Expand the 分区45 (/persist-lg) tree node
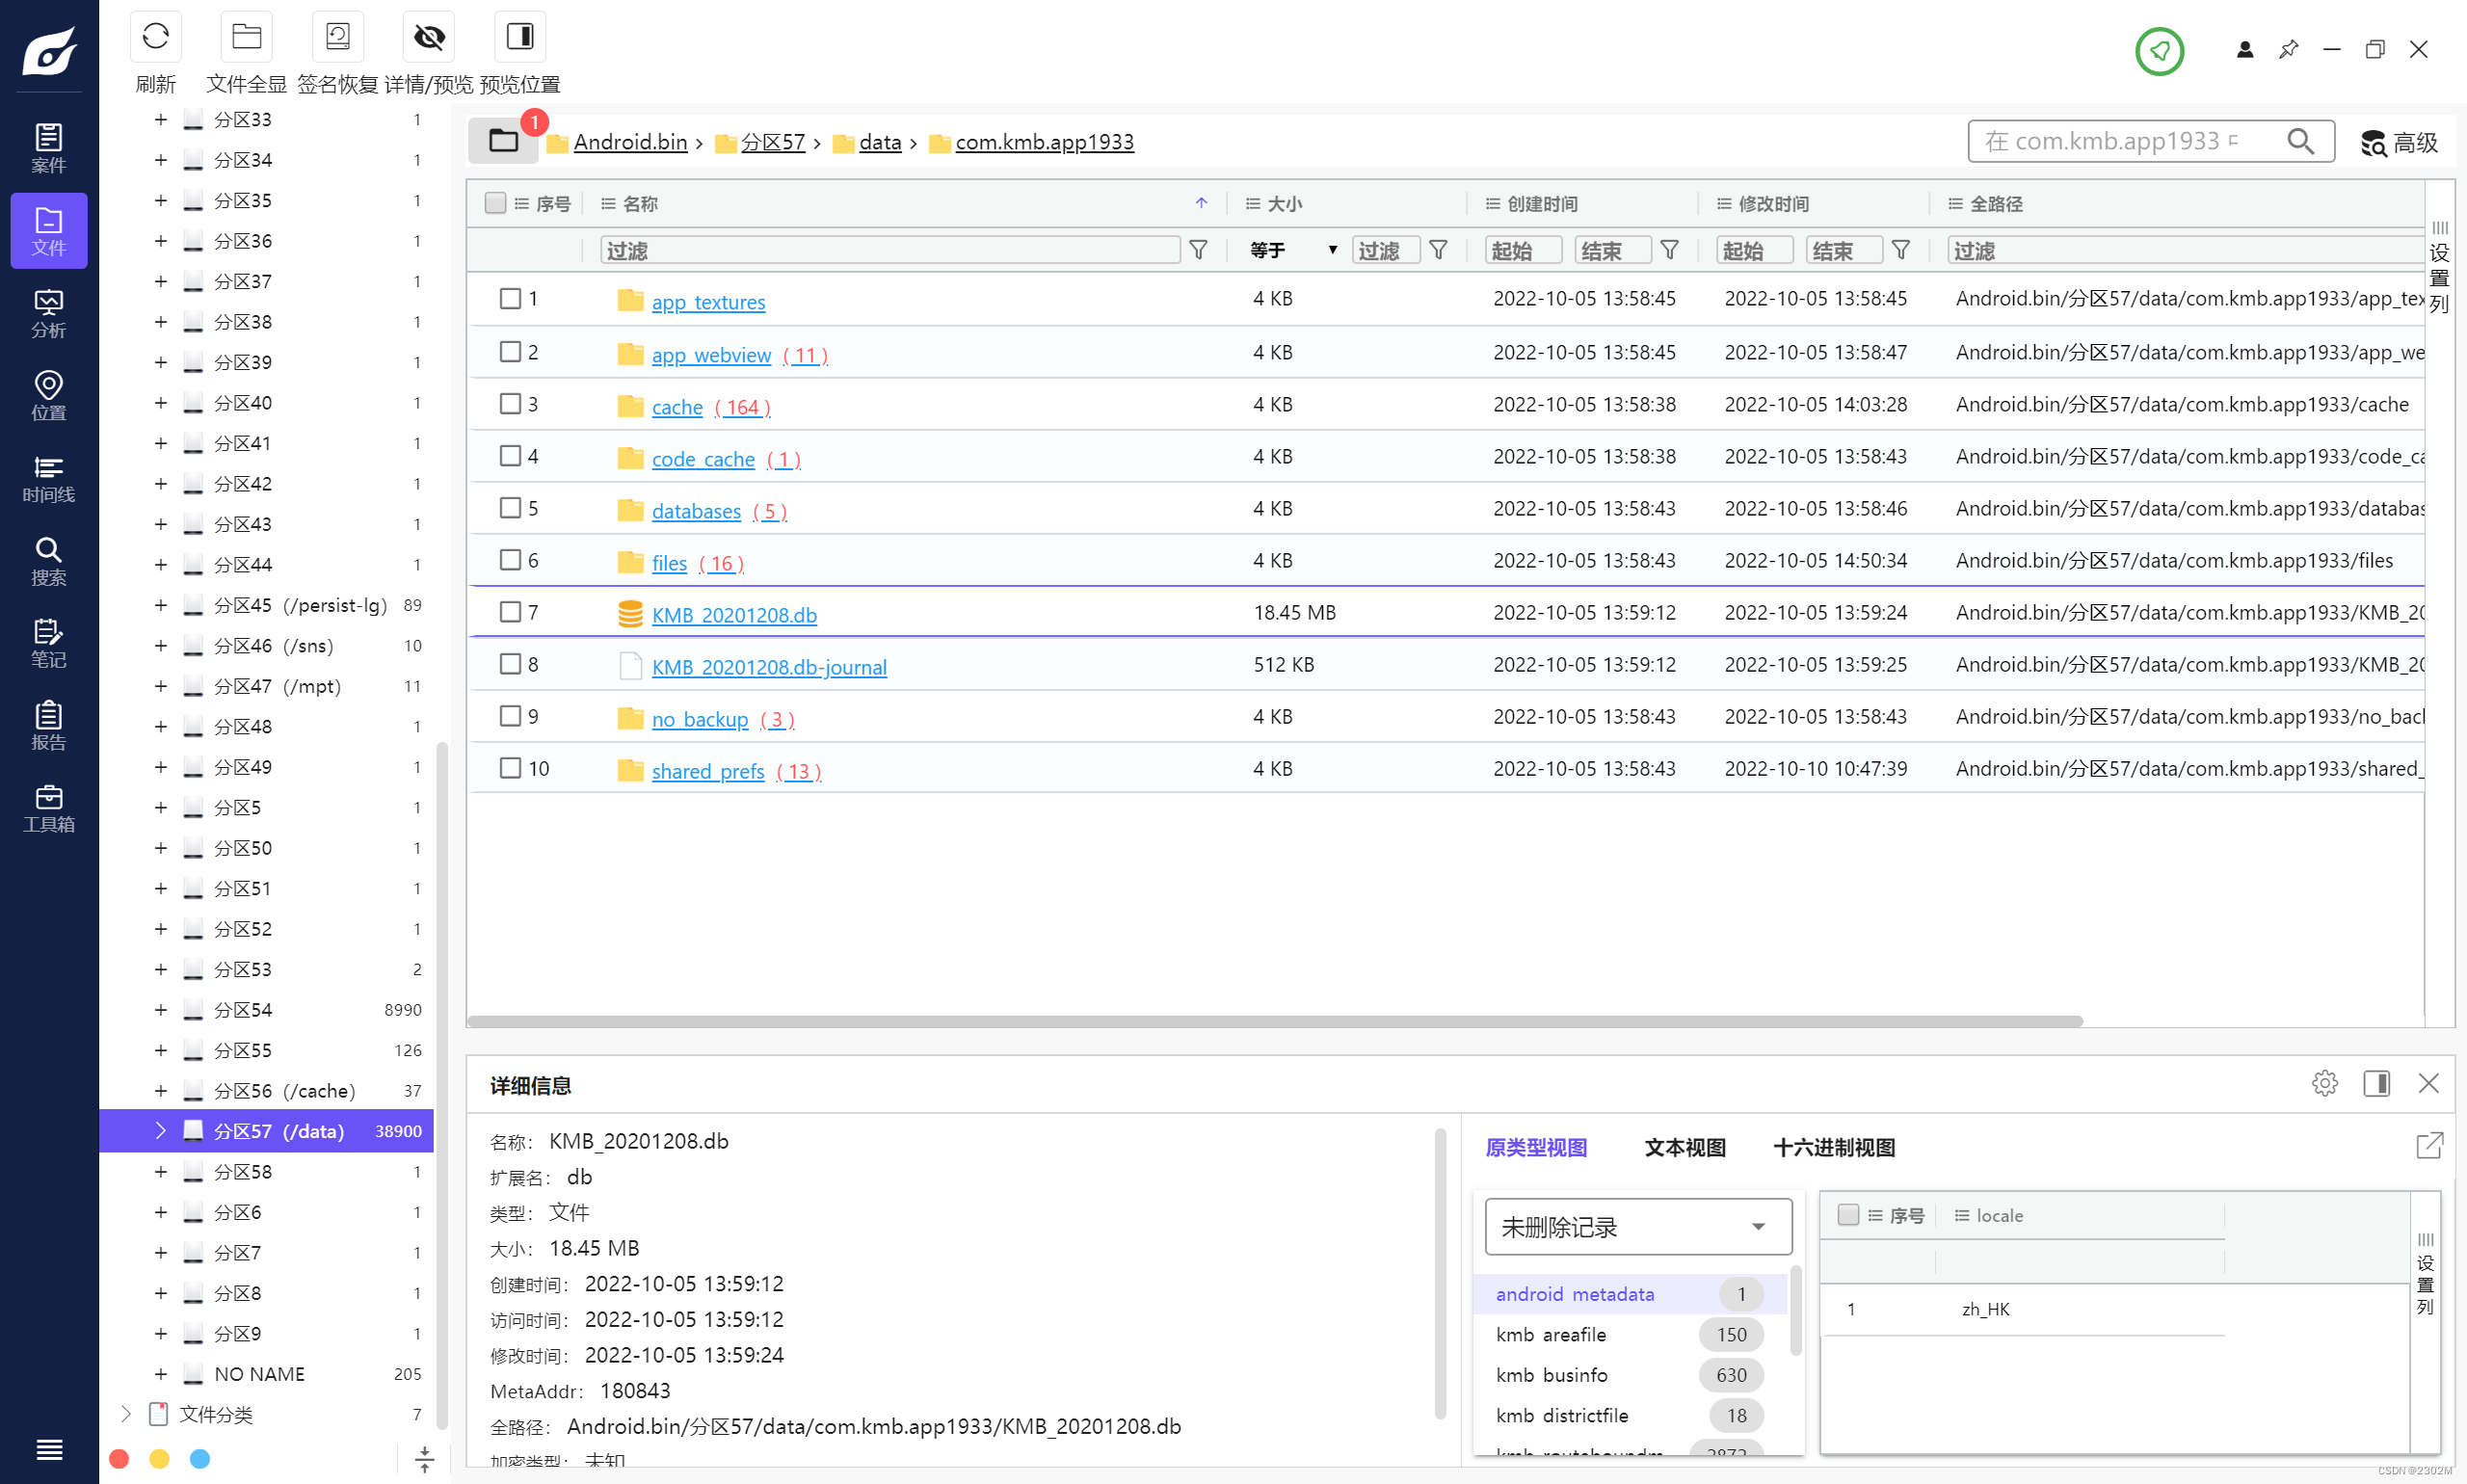Image resolution: width=2467 pixels, height=1484 pixels. (x=160, y=605)
